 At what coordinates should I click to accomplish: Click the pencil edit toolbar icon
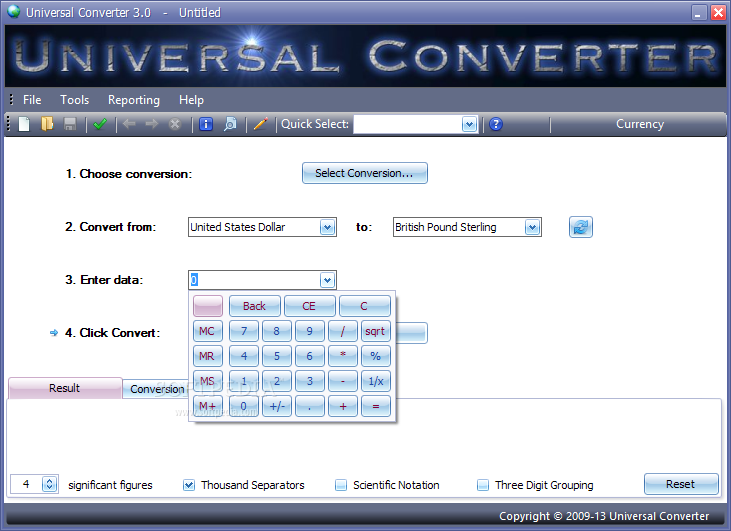261,124
